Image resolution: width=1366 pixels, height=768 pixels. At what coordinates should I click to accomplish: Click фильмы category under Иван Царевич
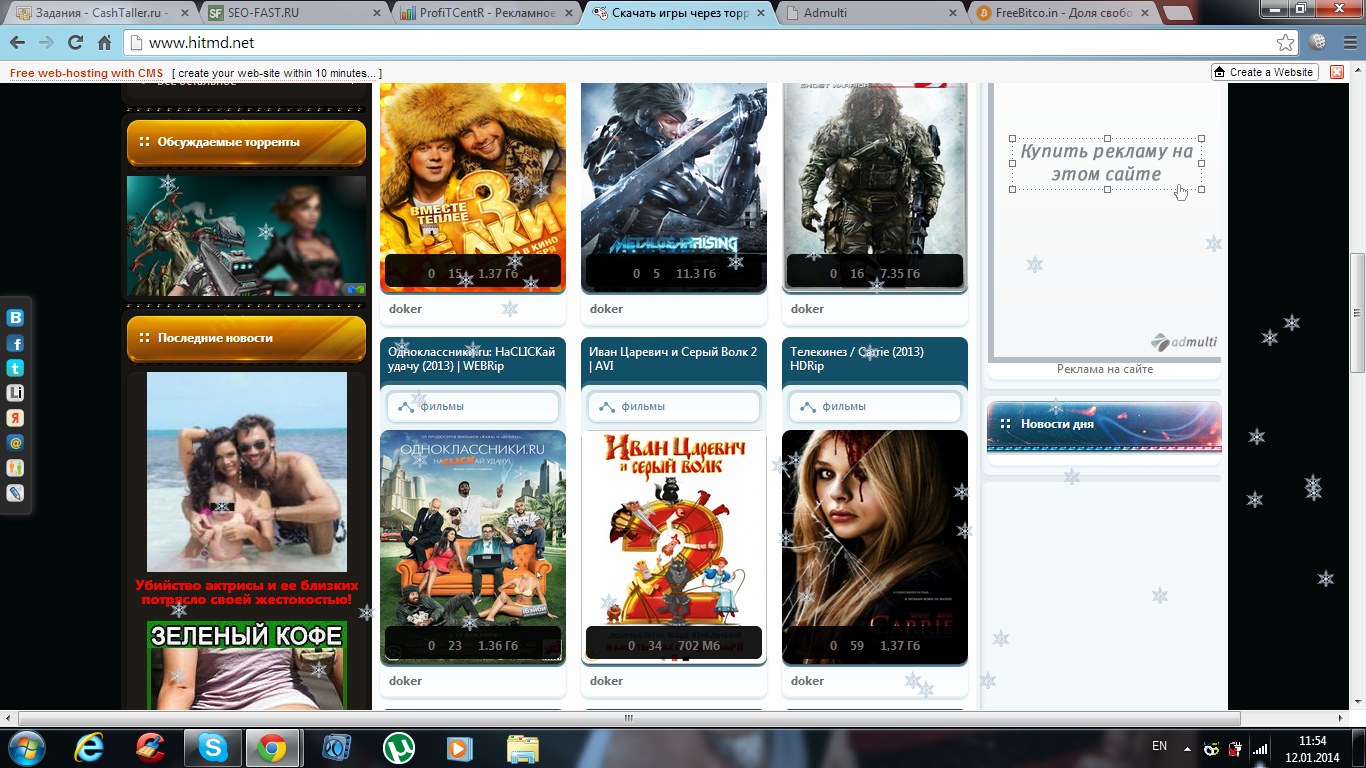pyautogui.click(x=673, y=407)
